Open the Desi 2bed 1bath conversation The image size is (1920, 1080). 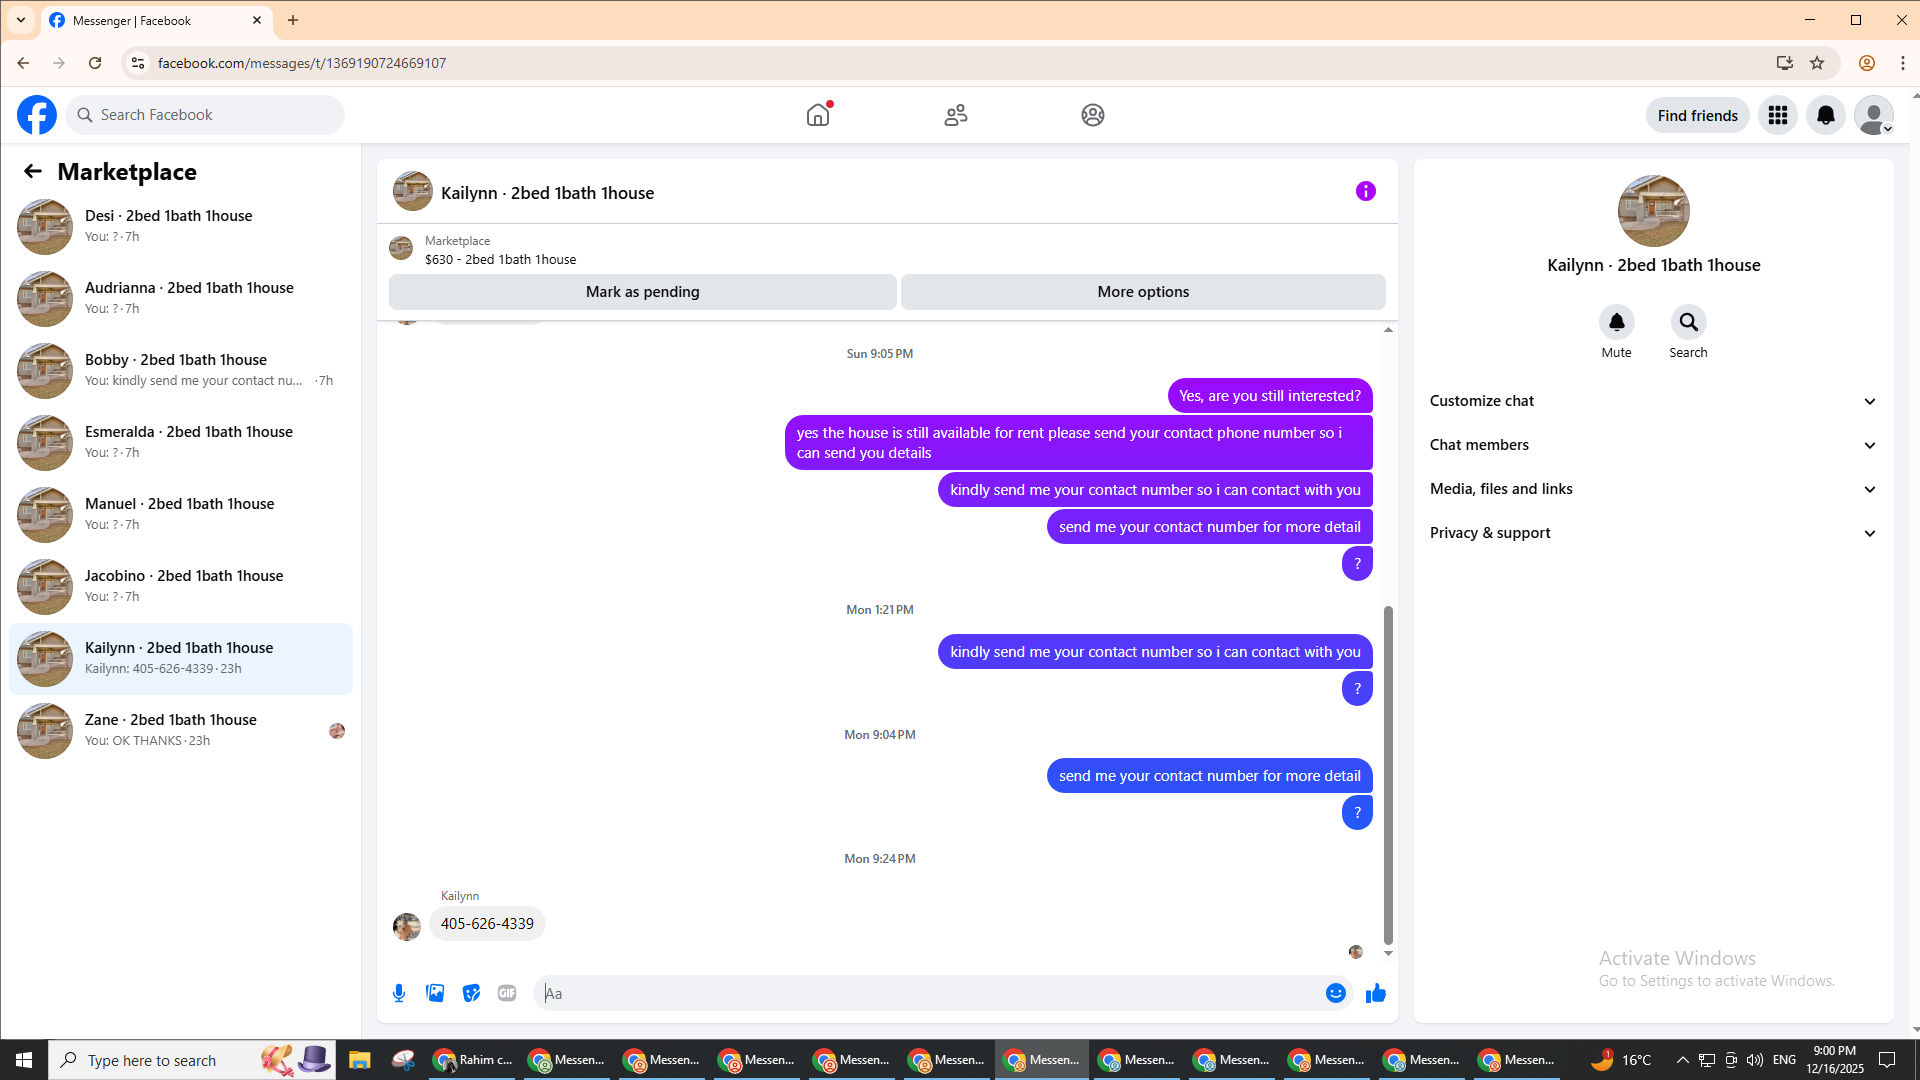(181, 226)
